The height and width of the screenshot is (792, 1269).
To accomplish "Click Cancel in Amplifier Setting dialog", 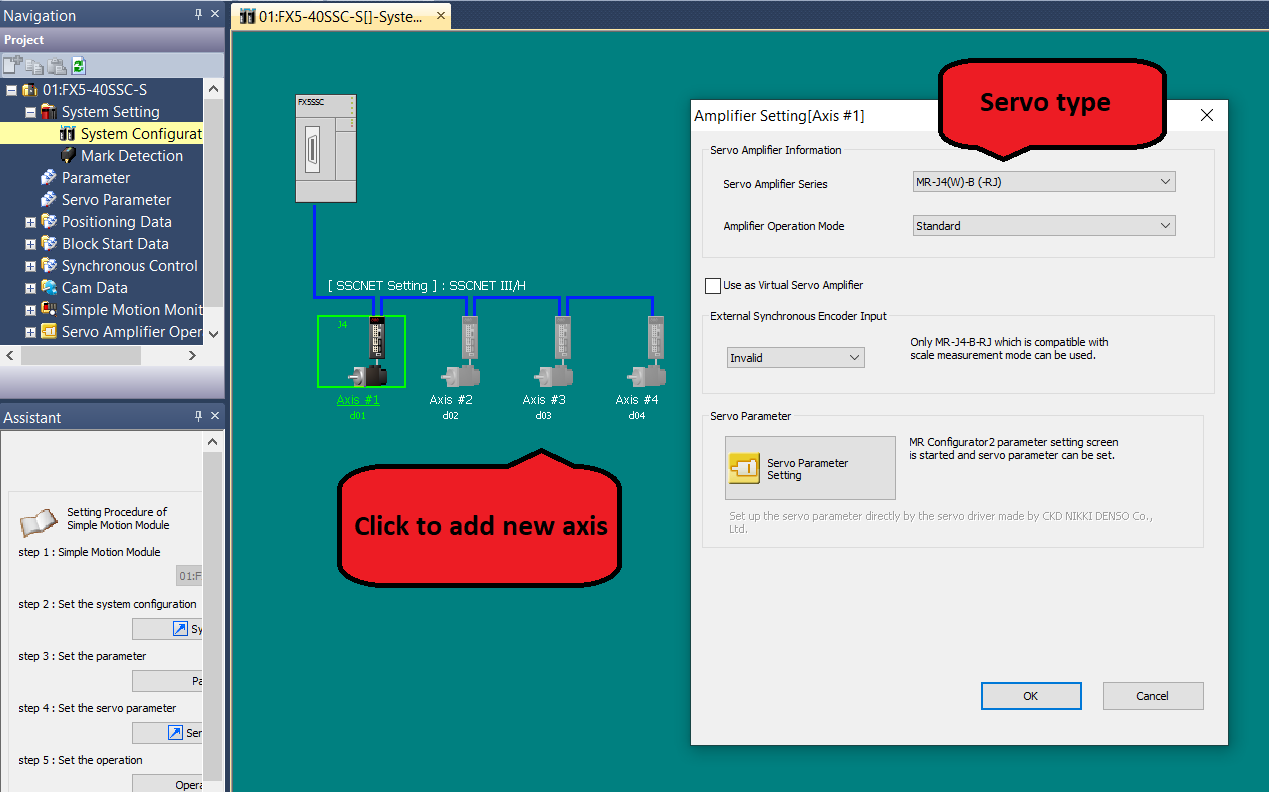I will point(1153,696).
